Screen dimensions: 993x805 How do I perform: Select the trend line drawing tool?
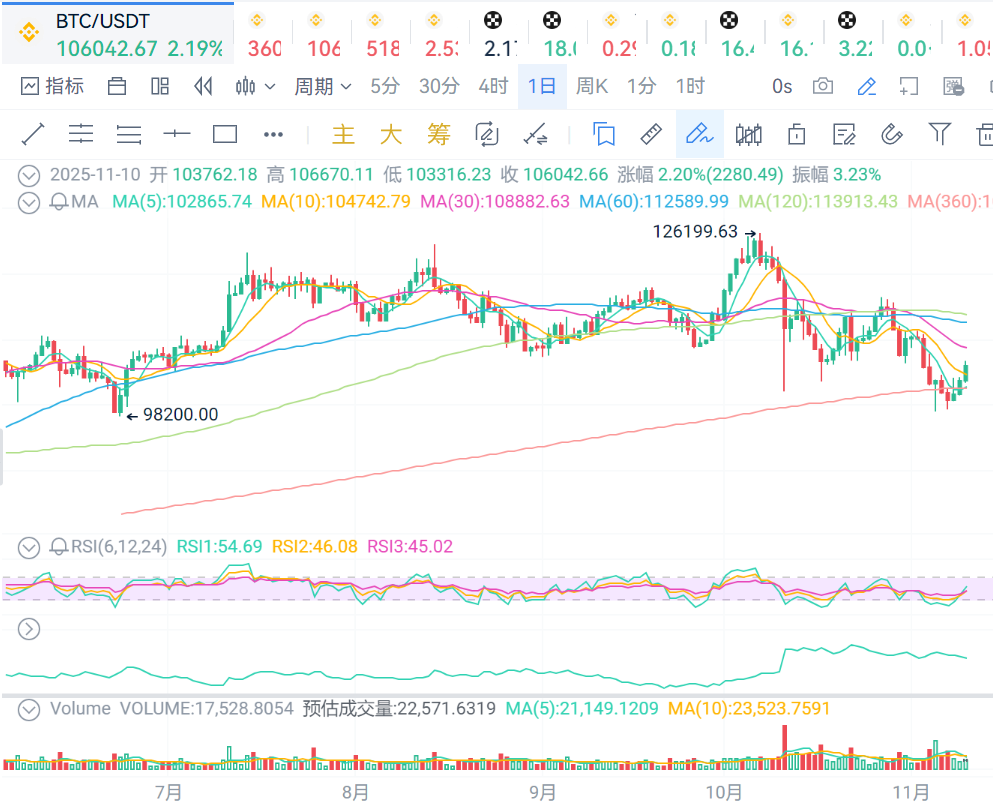point(32,134)
